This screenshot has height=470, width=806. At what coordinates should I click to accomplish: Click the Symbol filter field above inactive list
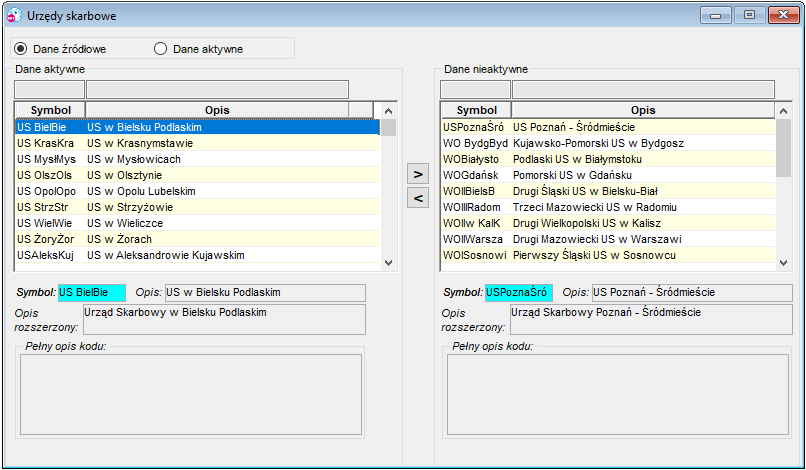[x=475, y=89]
